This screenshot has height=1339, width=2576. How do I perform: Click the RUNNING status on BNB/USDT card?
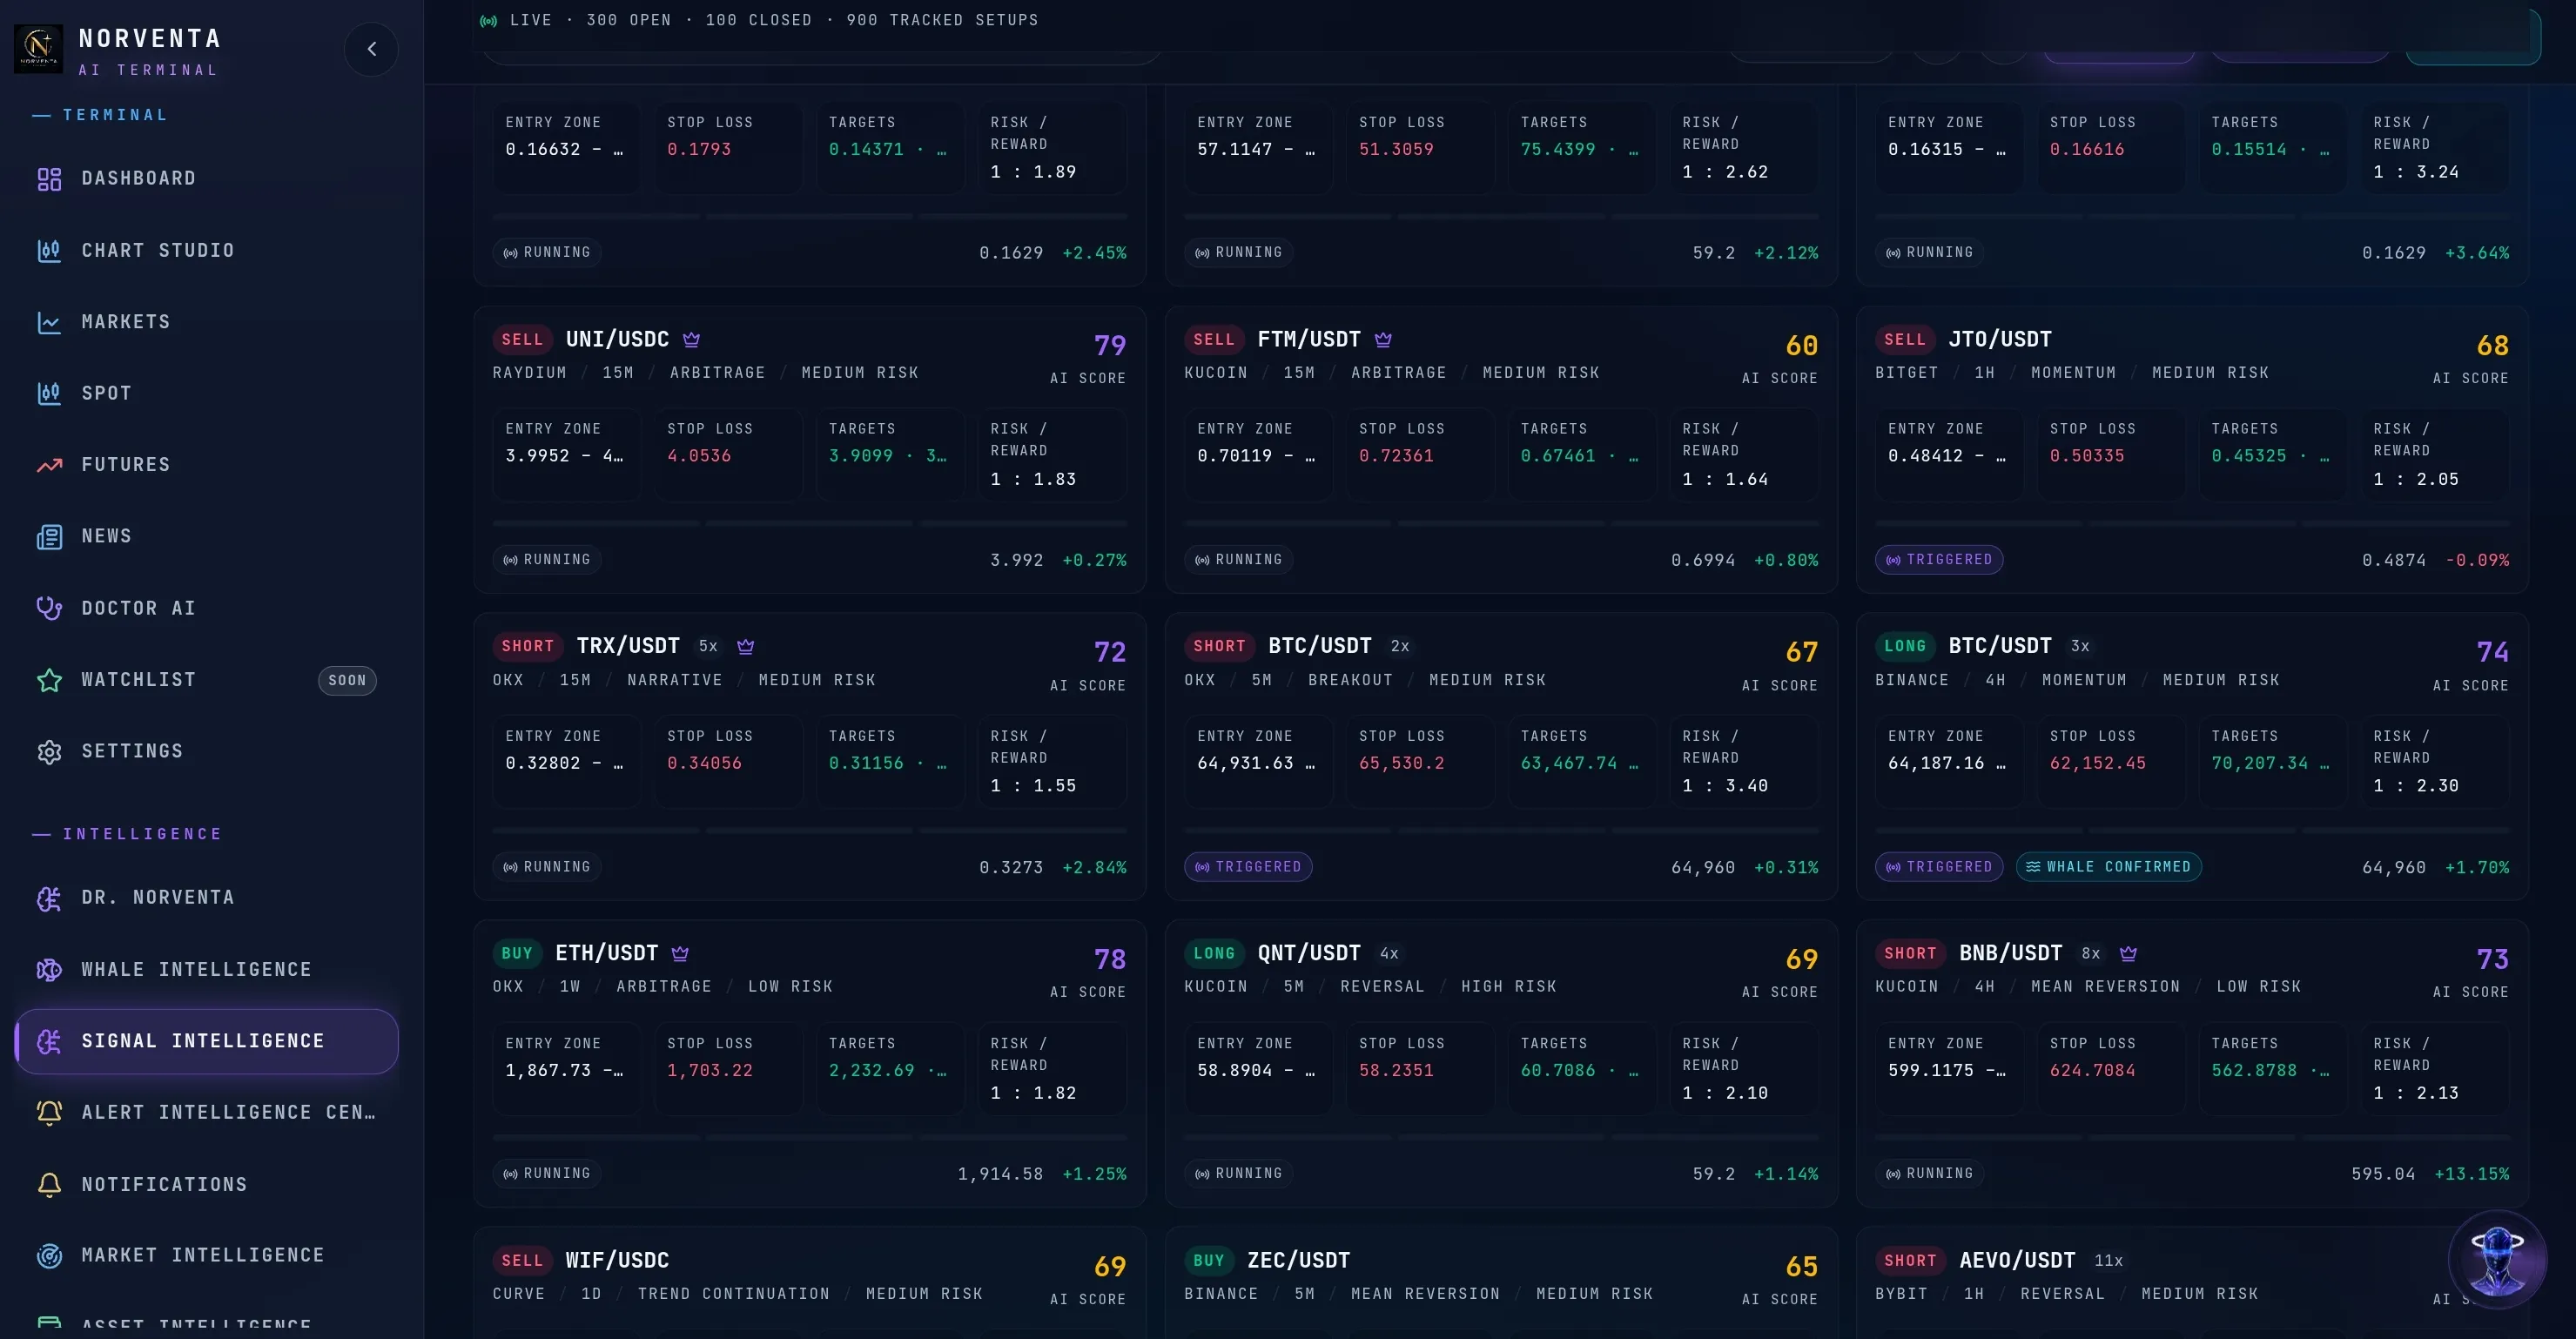coord(1930,1174)
